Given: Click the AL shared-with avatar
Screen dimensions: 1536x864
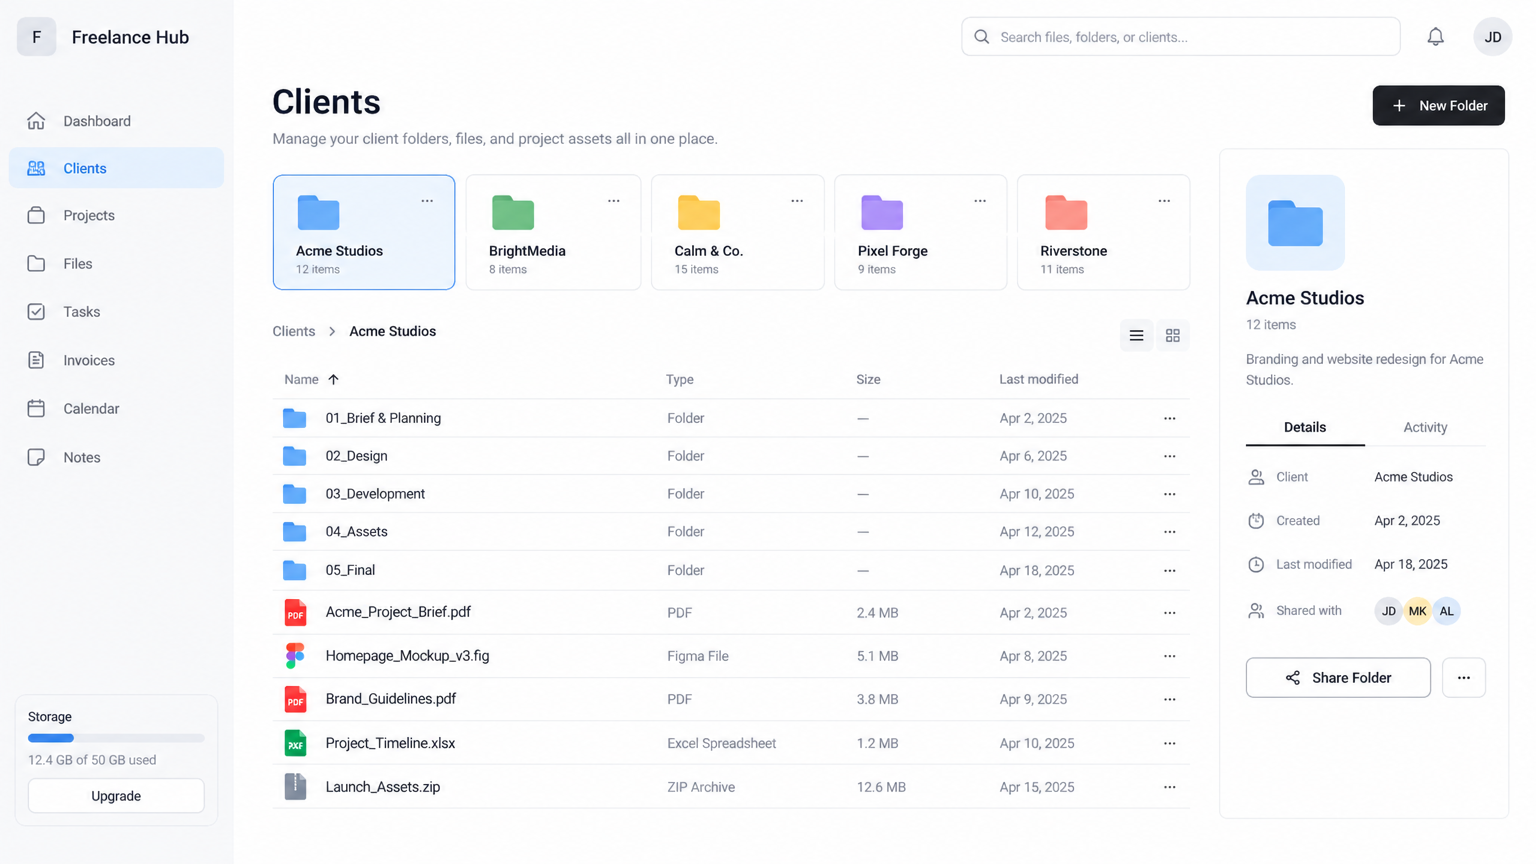Looking at the screenshot, I should [1446, 611].
